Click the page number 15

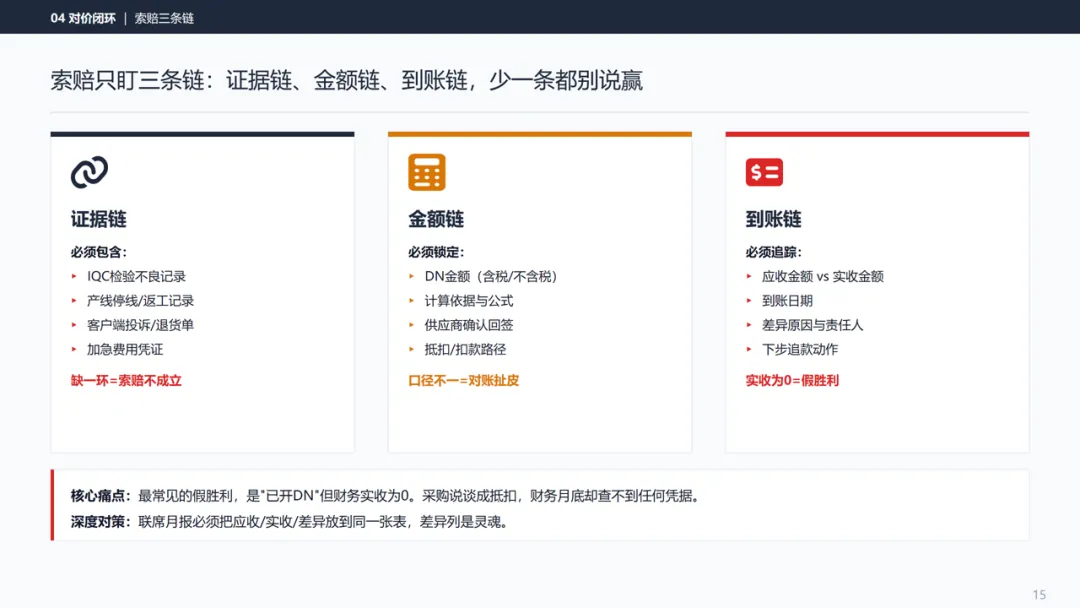tap(1039, 595)
